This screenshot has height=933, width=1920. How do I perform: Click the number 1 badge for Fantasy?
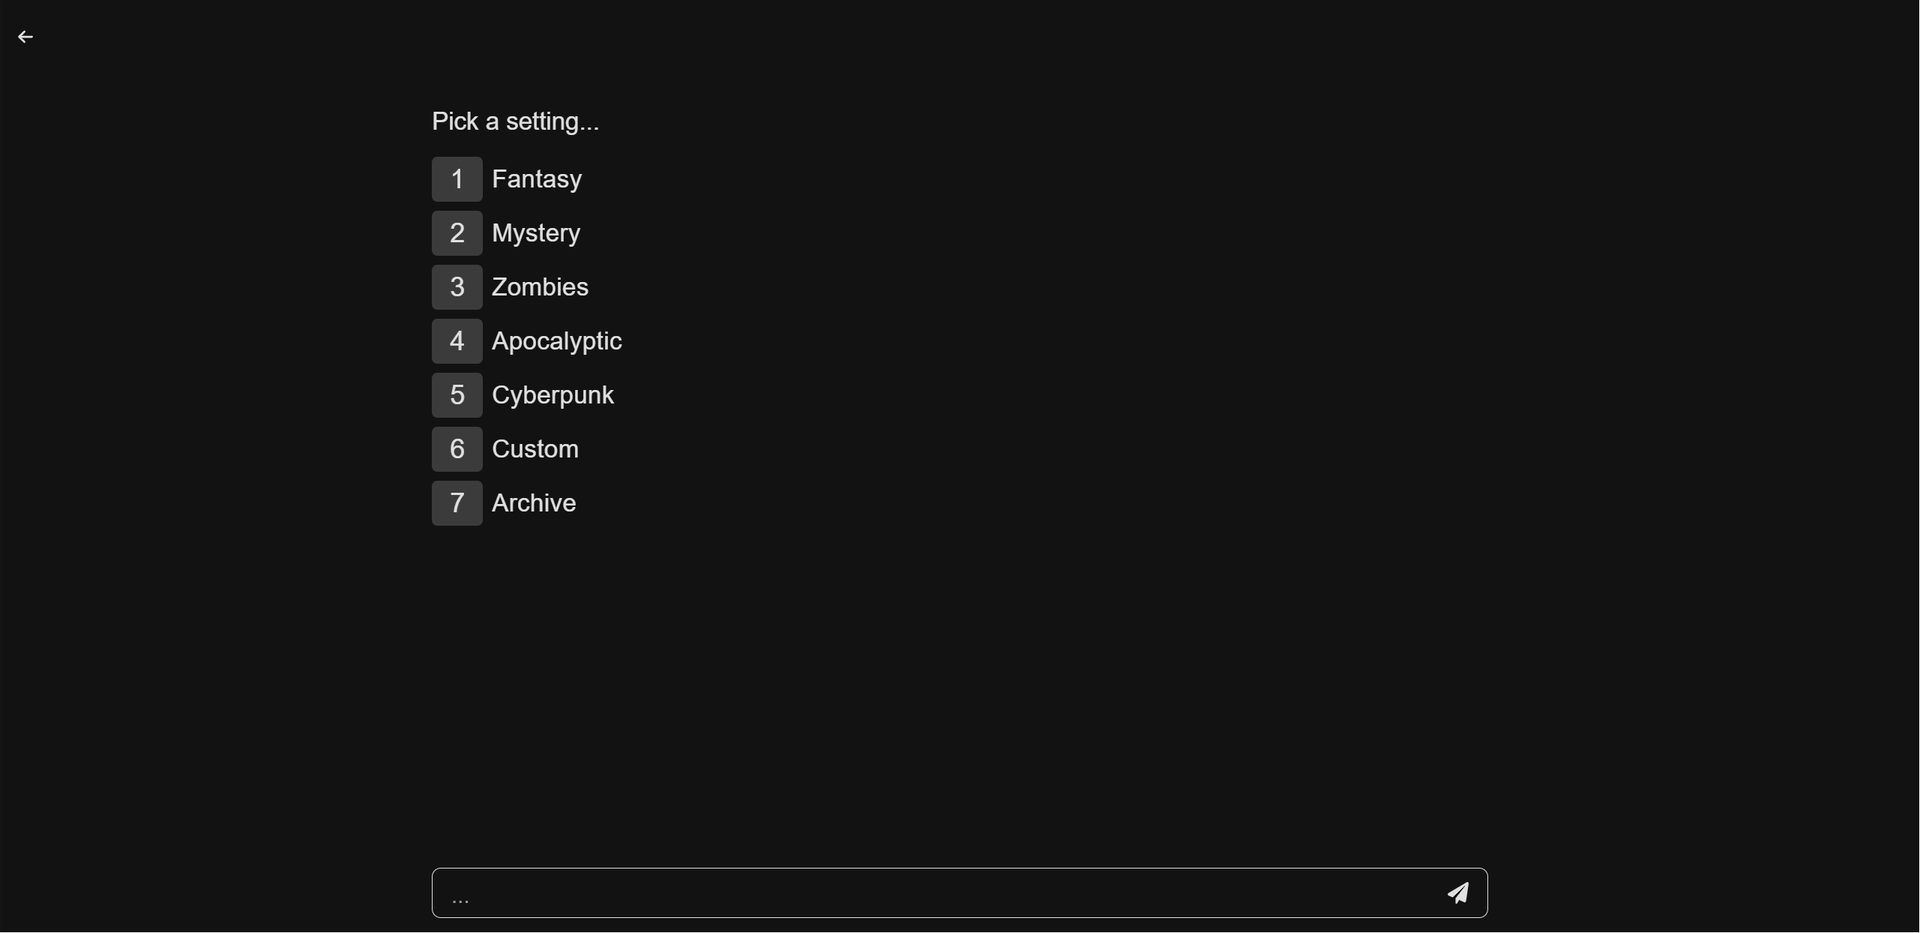point(457,180)
